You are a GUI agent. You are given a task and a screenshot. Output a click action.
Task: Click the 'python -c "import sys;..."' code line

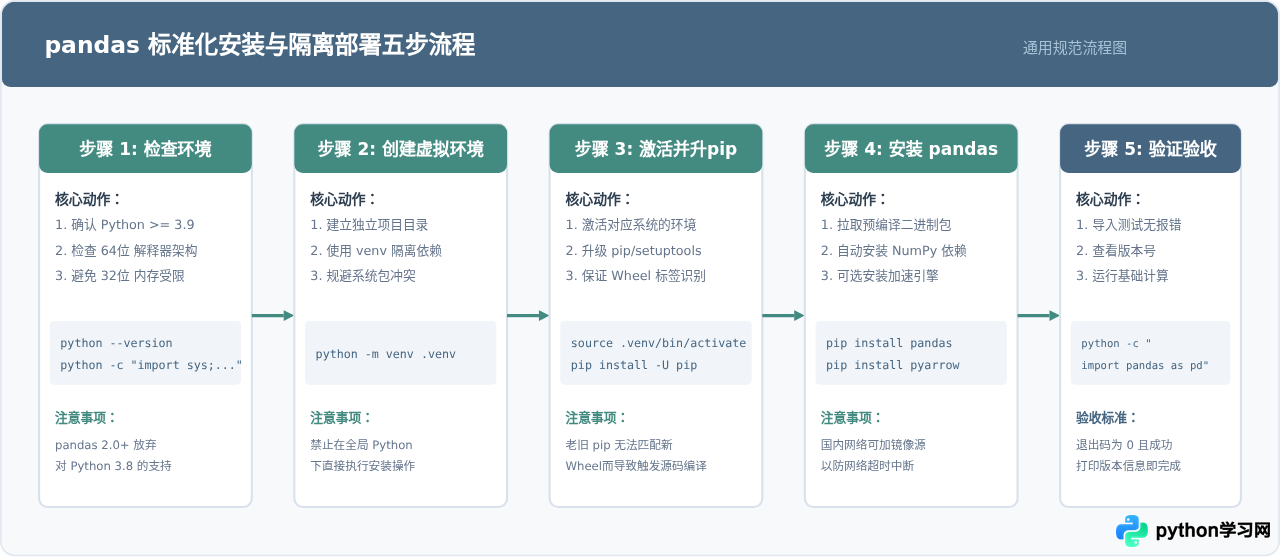coord(151,365)
